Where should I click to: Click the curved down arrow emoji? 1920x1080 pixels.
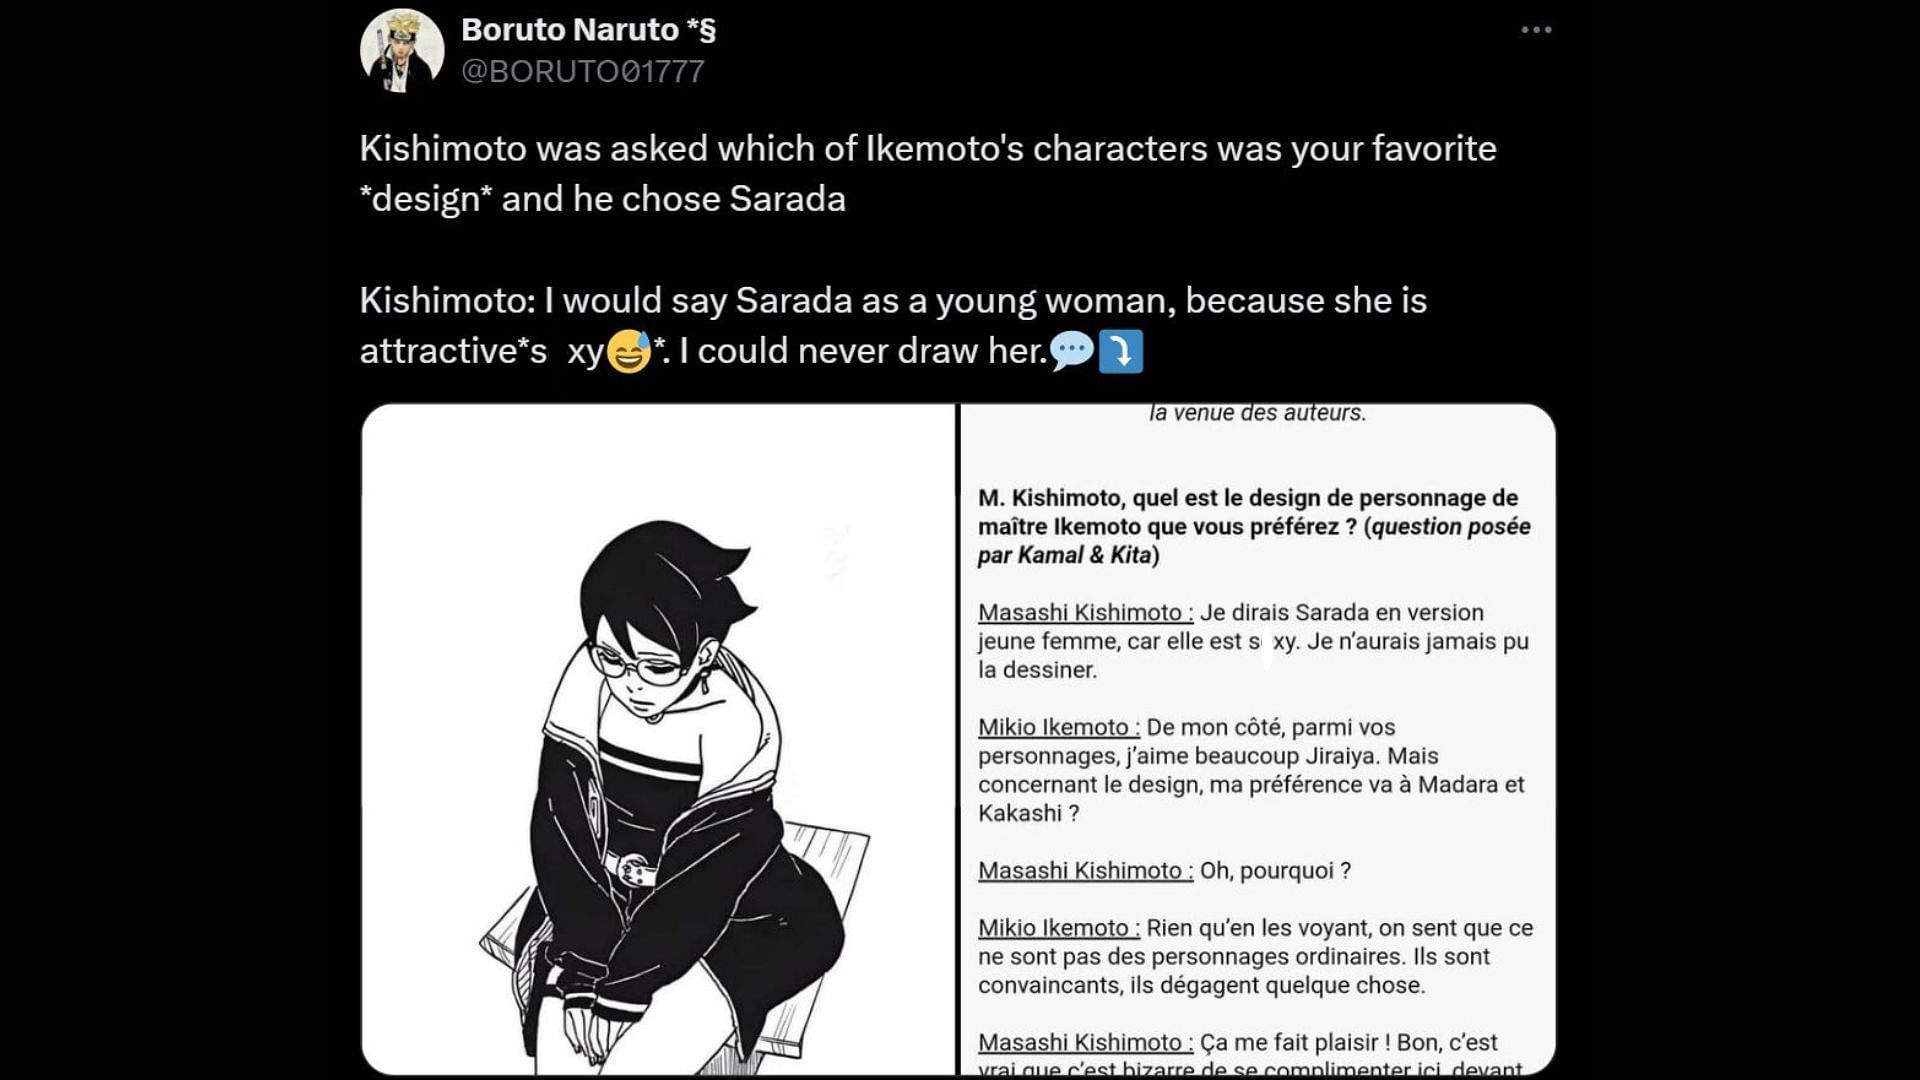point(1121,352)
